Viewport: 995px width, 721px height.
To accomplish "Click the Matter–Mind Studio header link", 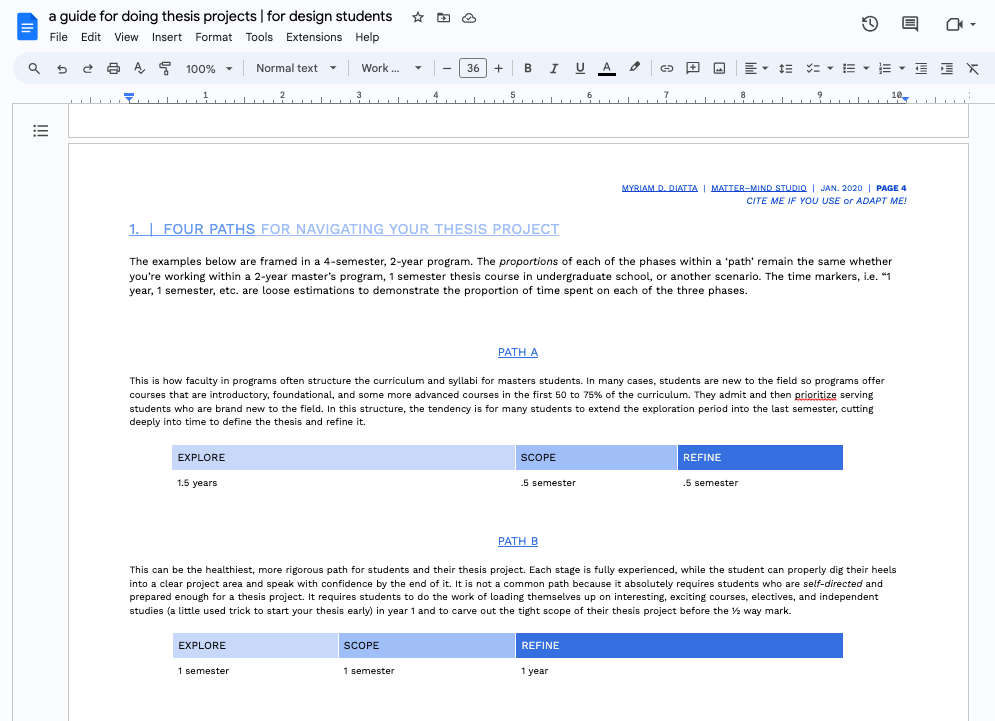I will 758,188.
